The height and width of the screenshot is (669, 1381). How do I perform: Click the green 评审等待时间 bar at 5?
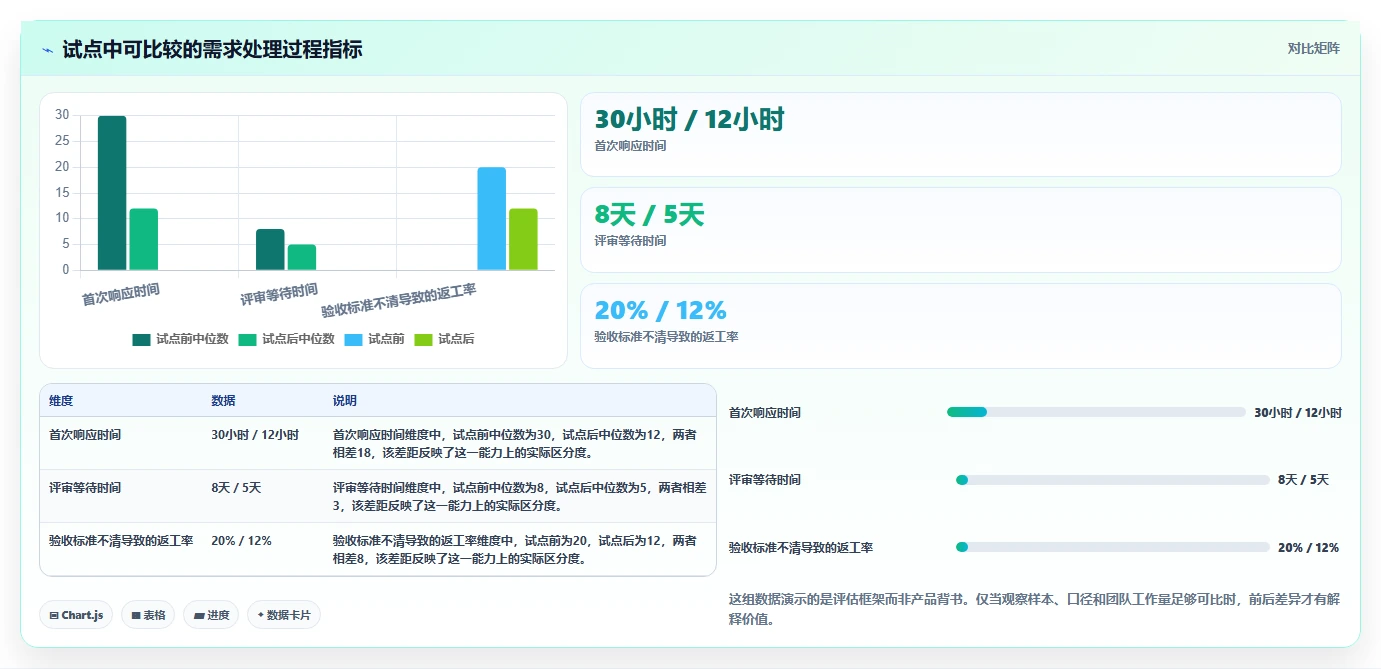pyautogui.click(x=302, y=257)
